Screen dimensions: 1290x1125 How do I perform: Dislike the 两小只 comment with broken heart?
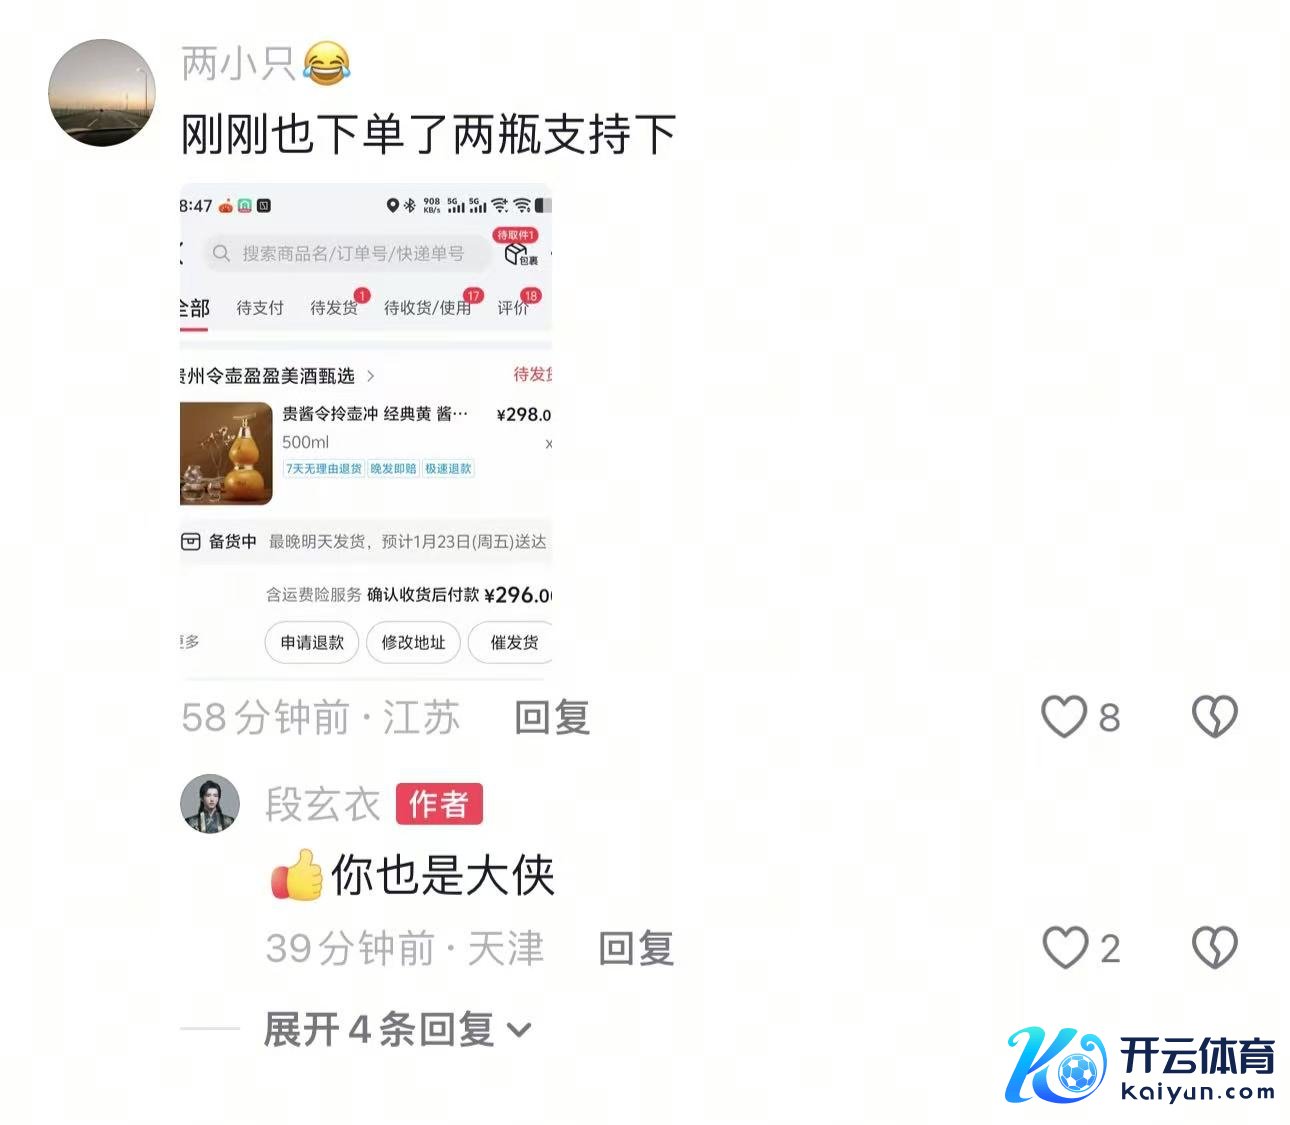pos(1215,717)
